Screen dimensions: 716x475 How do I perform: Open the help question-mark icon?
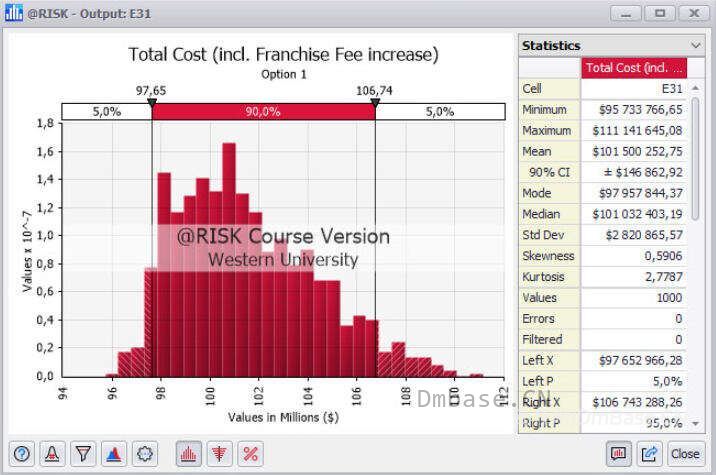click(x=21, y=454)
